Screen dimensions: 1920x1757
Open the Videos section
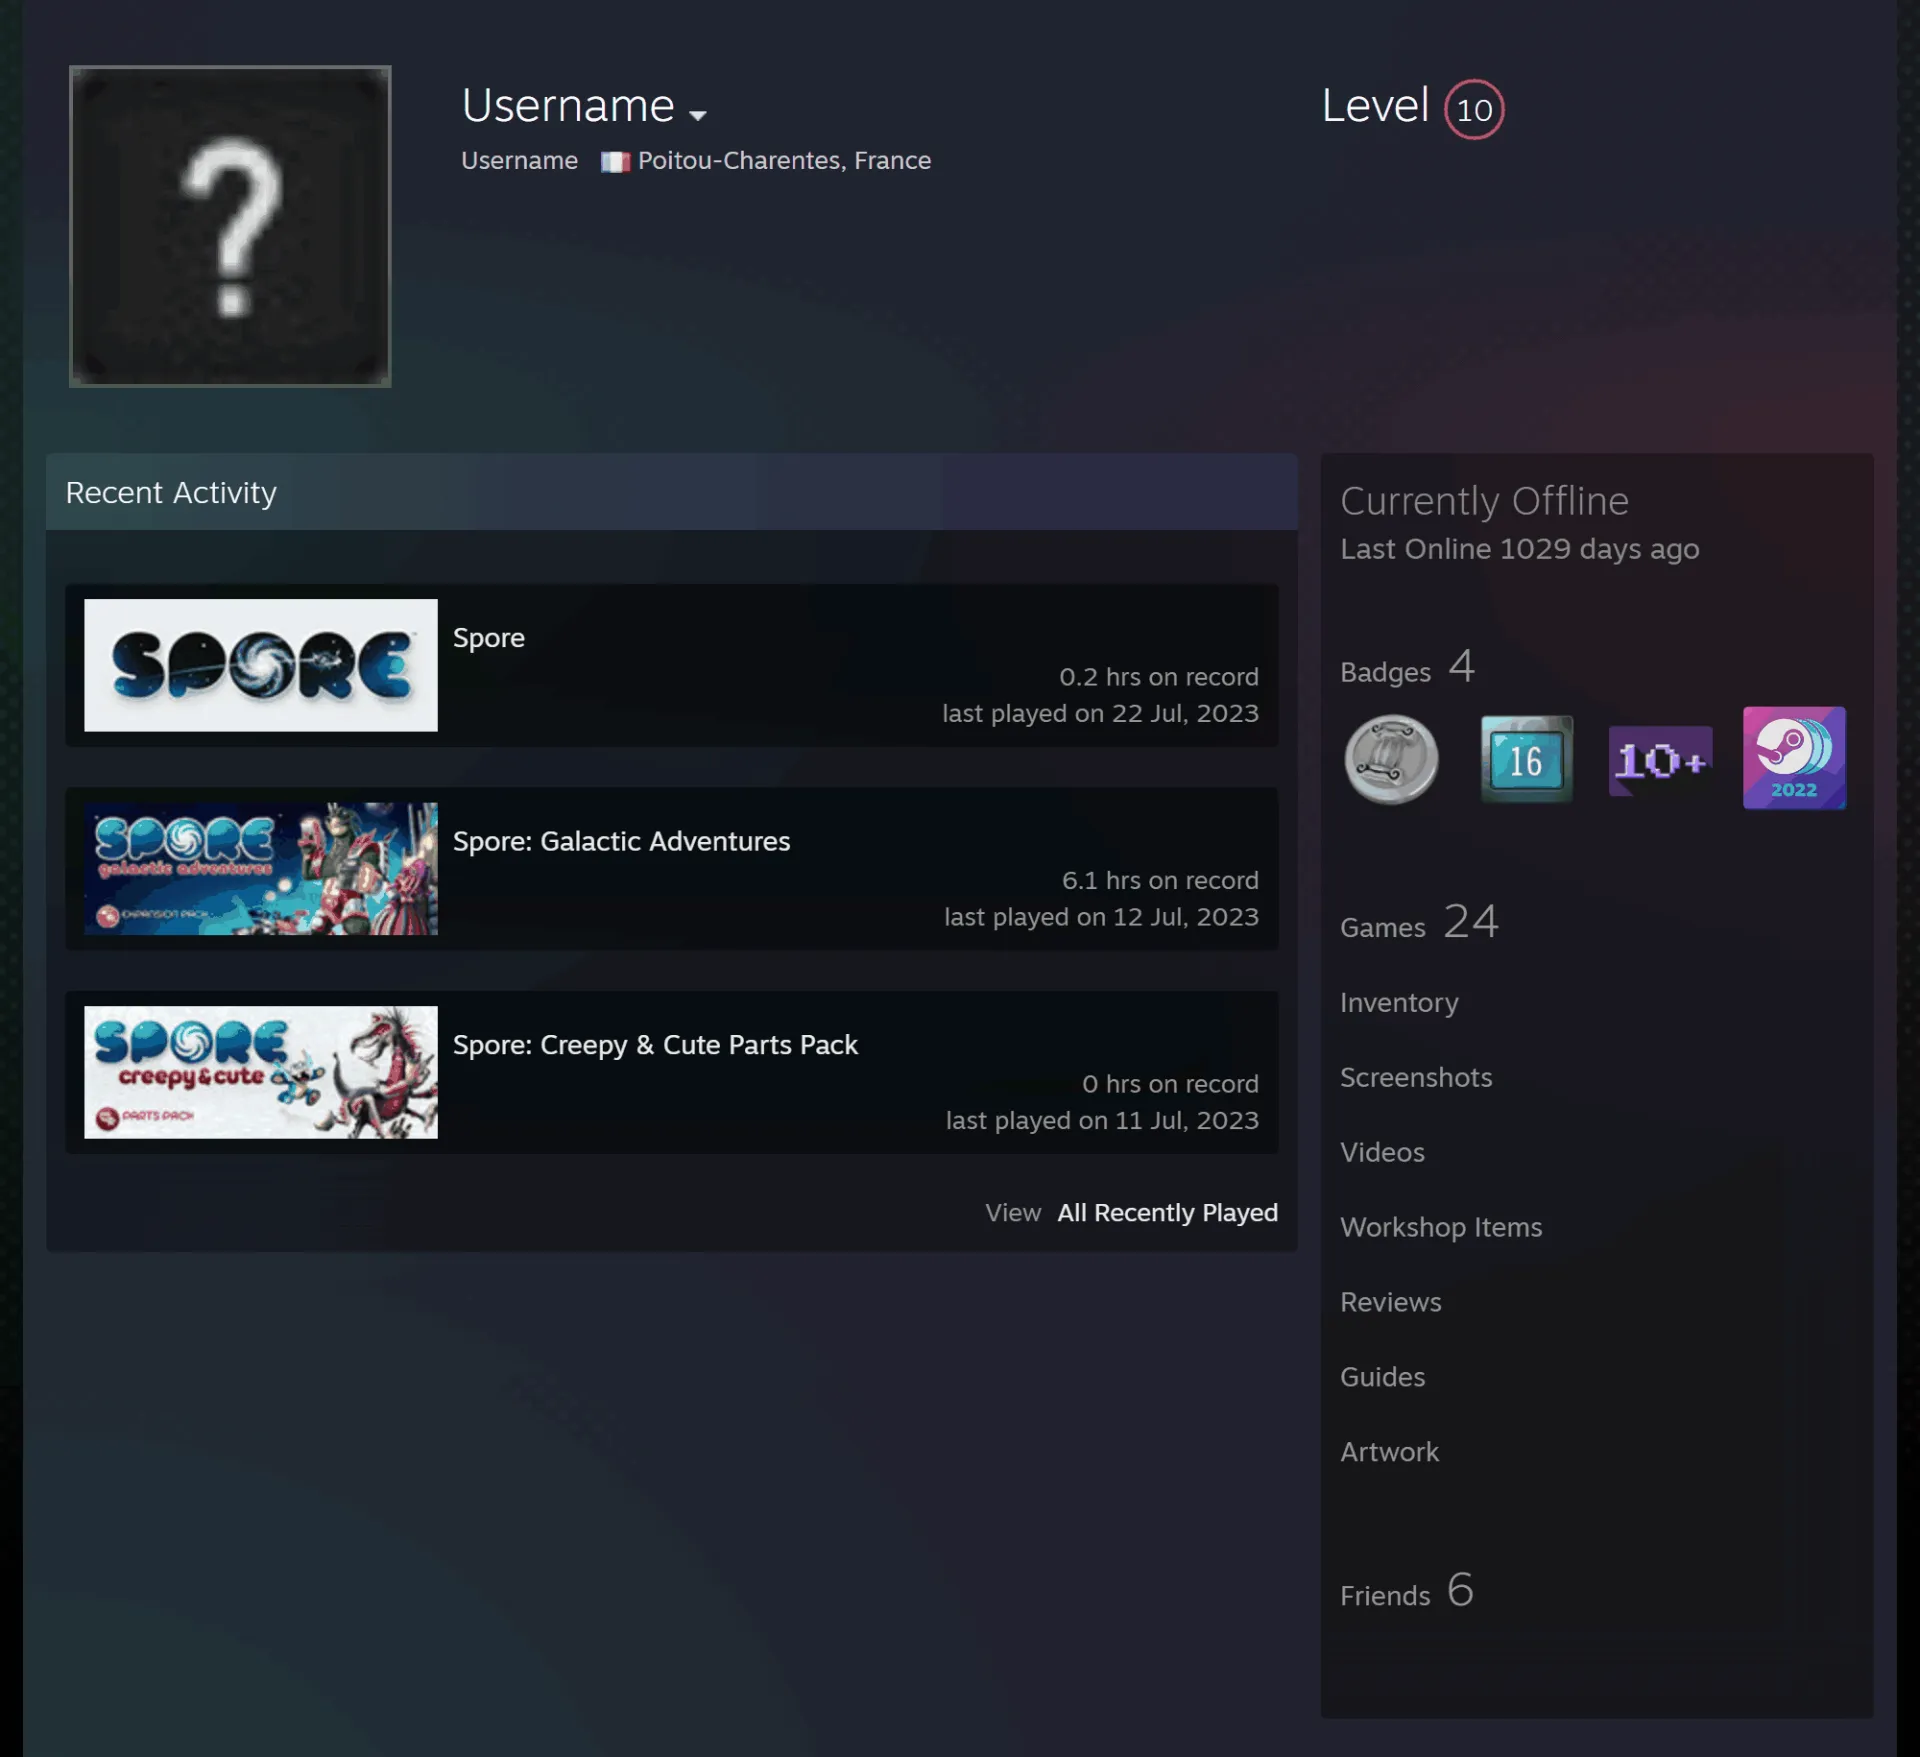[1382, 1152]
